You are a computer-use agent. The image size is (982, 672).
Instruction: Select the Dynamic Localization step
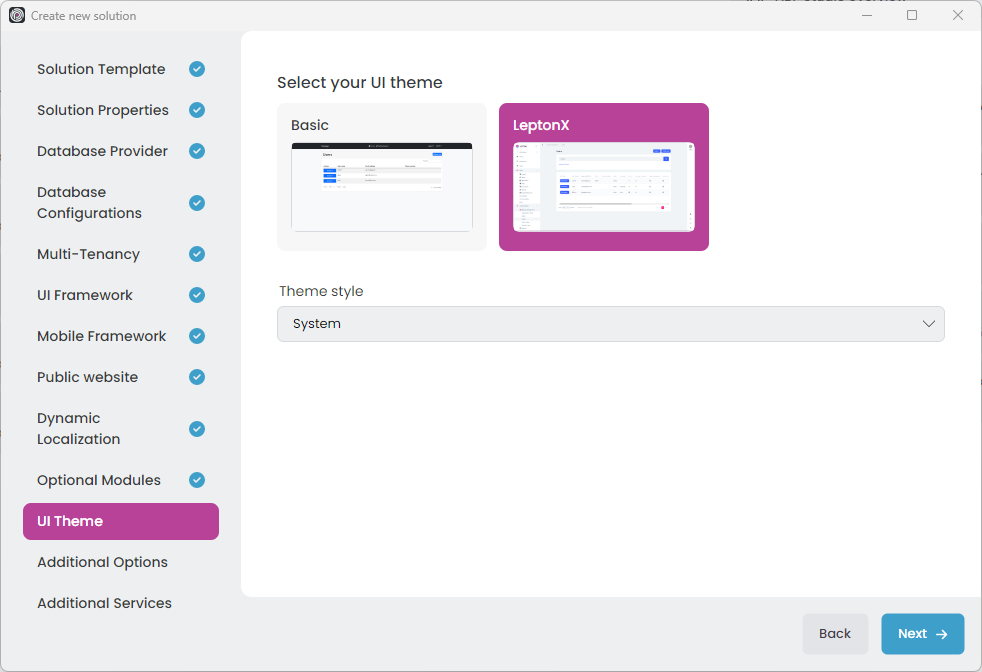(121, 429)
